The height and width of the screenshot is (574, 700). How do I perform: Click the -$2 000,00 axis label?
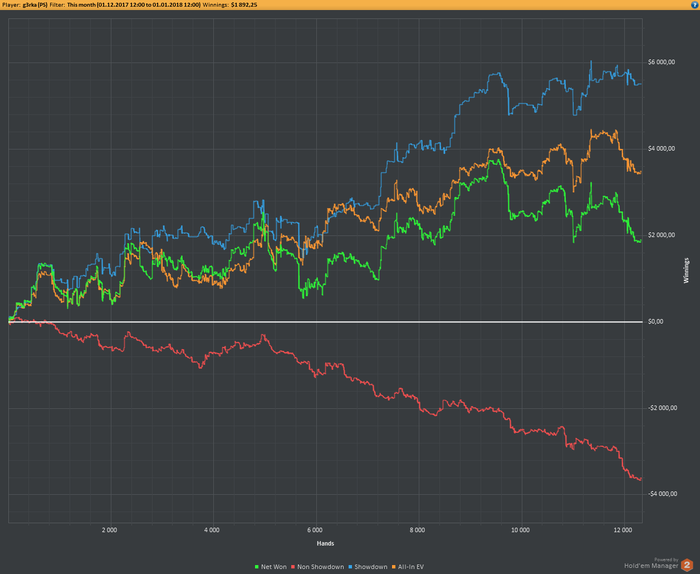point(662,408)
